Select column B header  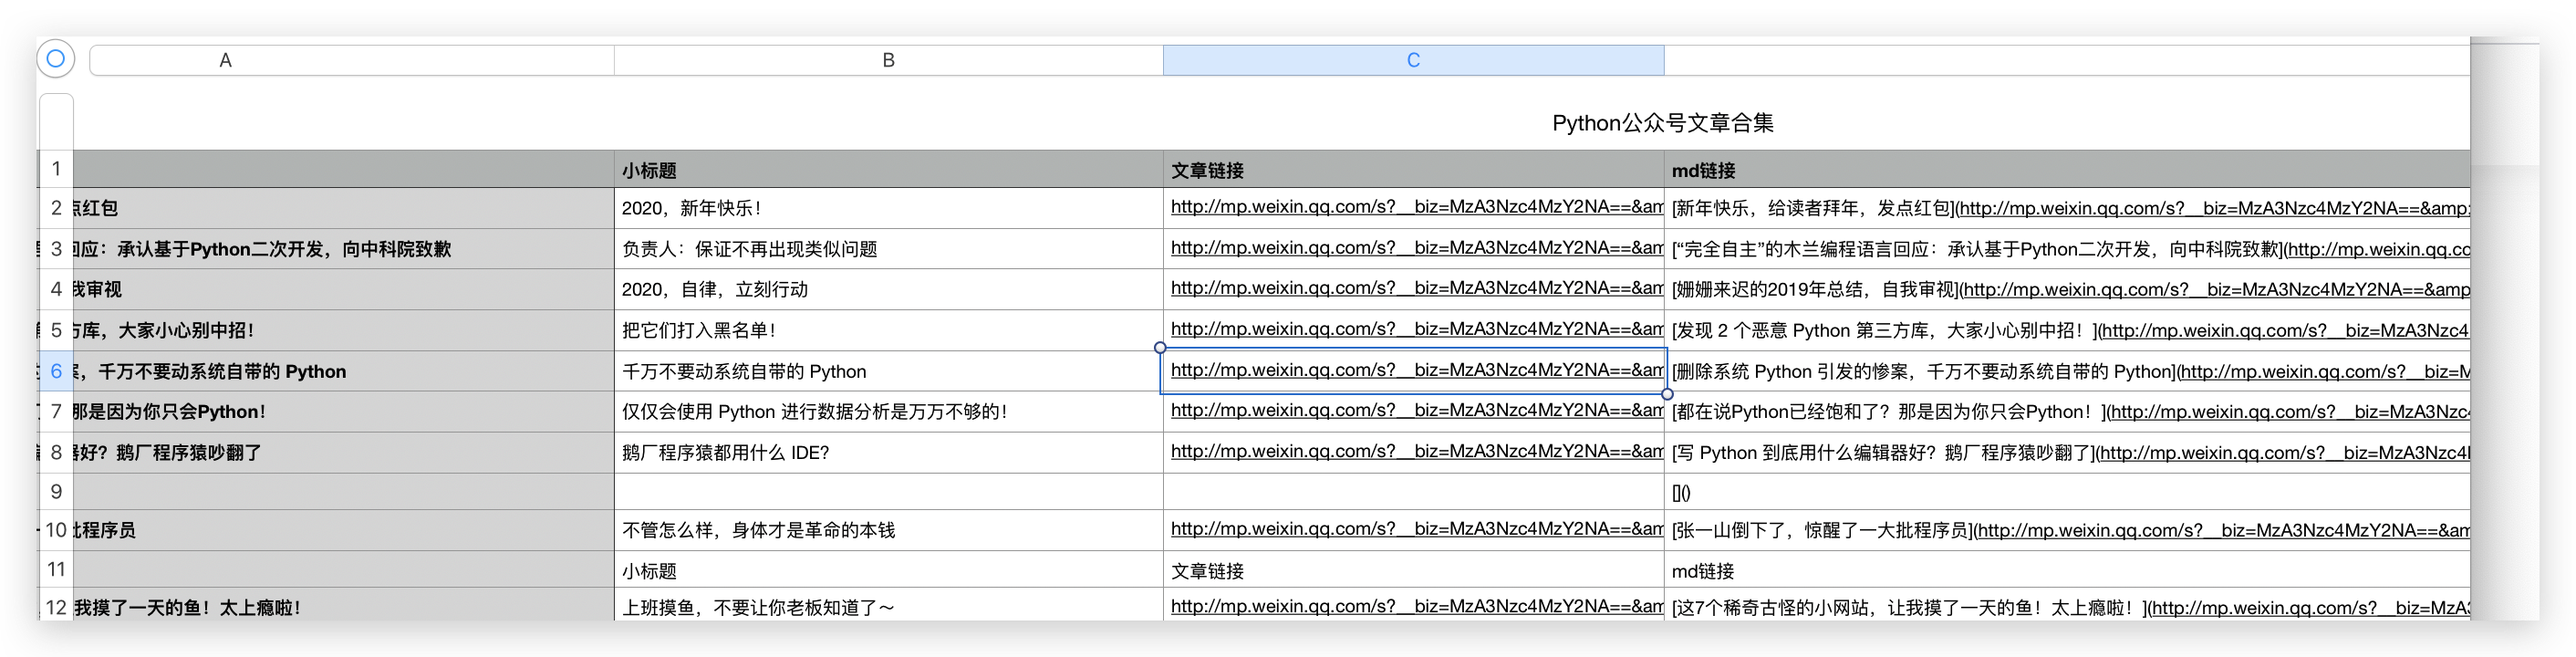tap(888, 60)
